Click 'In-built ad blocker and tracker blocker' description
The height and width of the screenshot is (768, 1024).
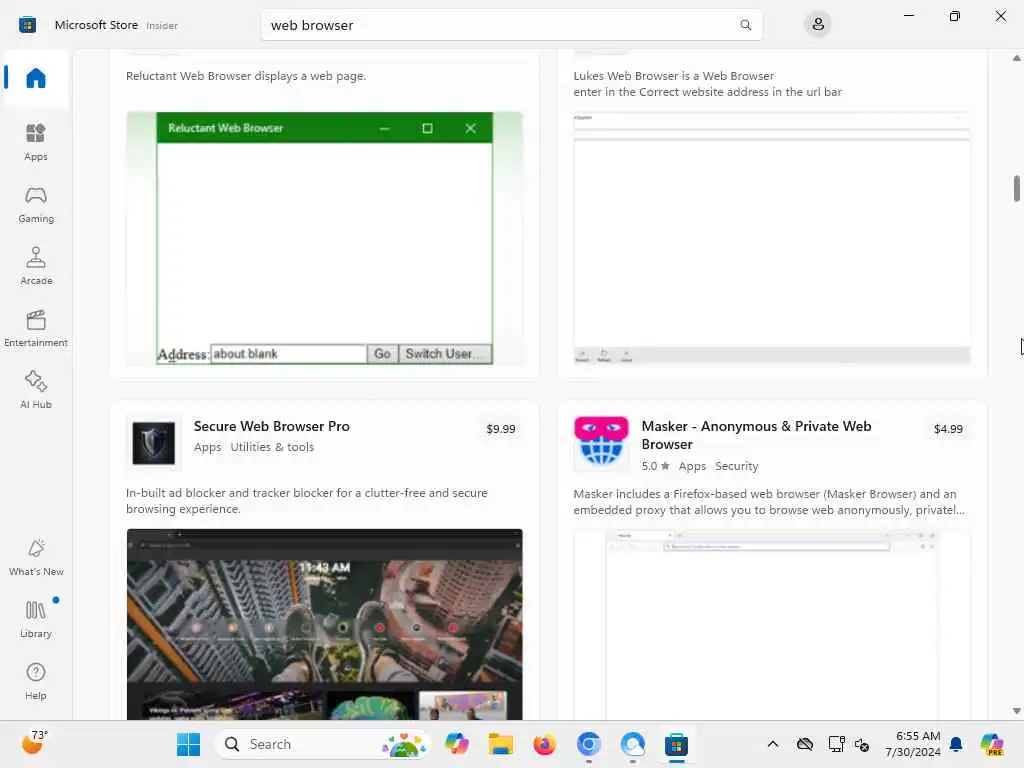point(306,501)
